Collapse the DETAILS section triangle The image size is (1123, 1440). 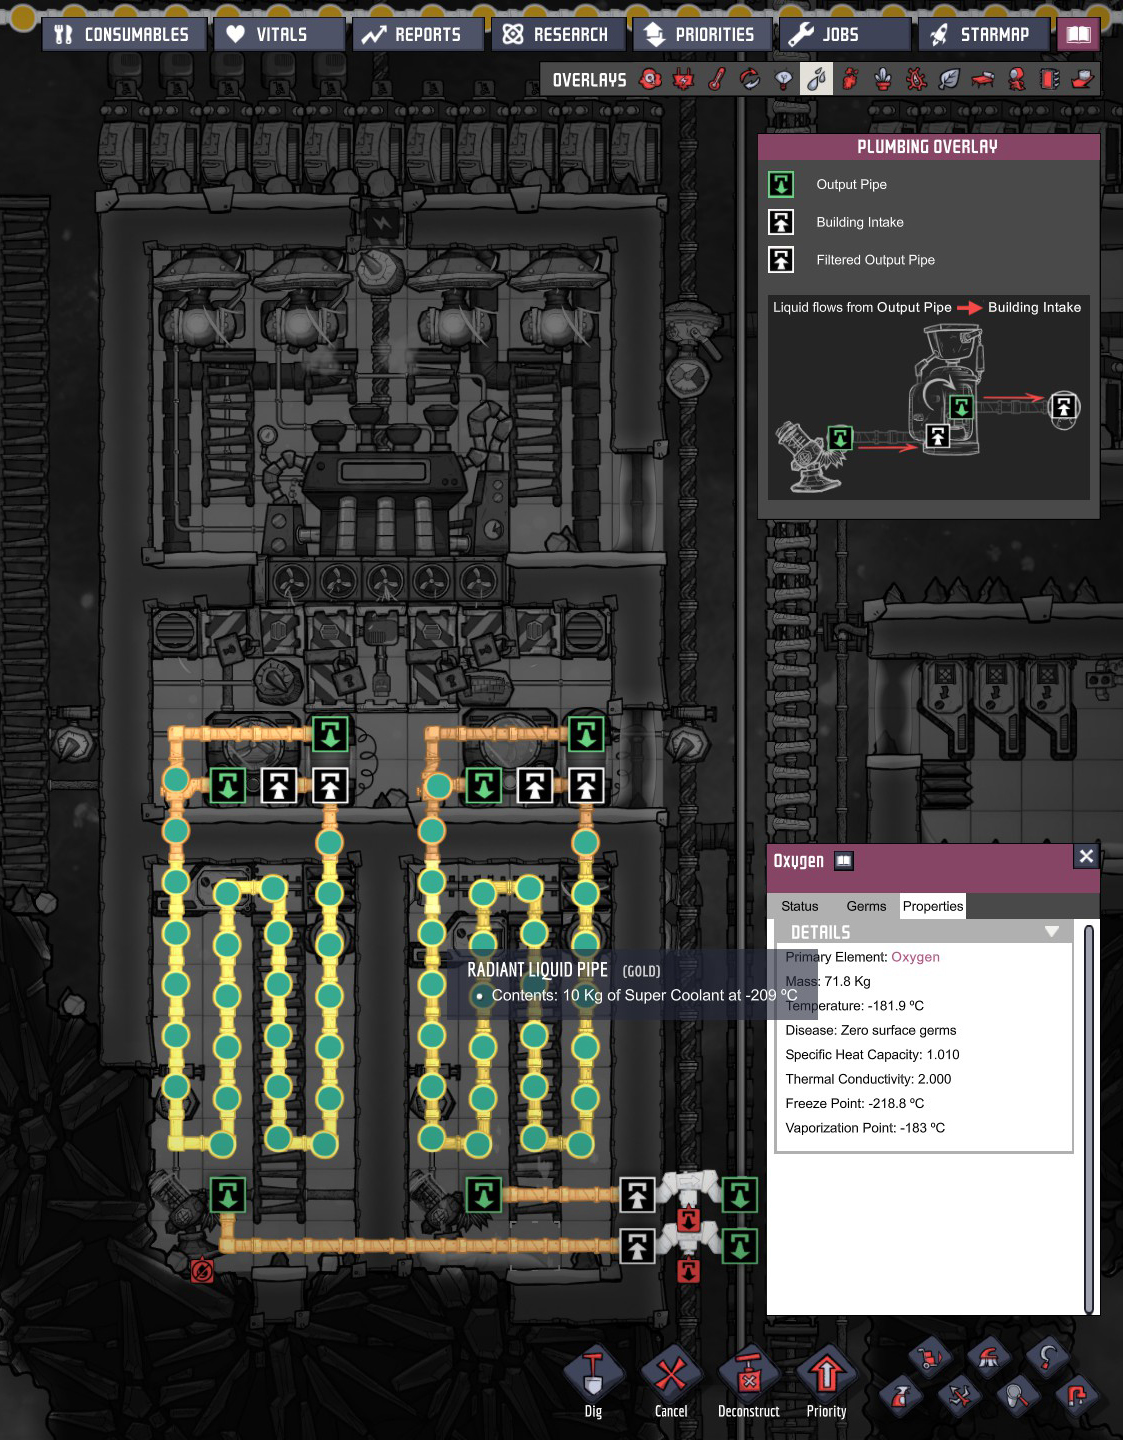click(1051, 932)
